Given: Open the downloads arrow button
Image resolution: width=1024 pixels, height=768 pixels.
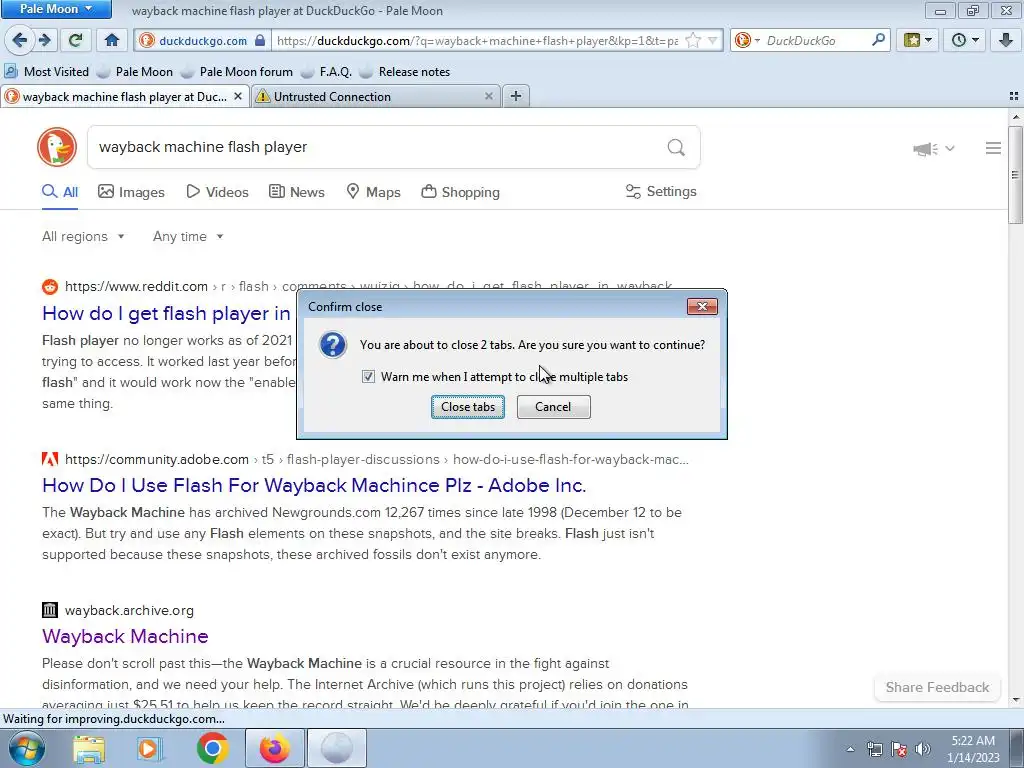Looking at the screenshot, I should click(1006, 40).
